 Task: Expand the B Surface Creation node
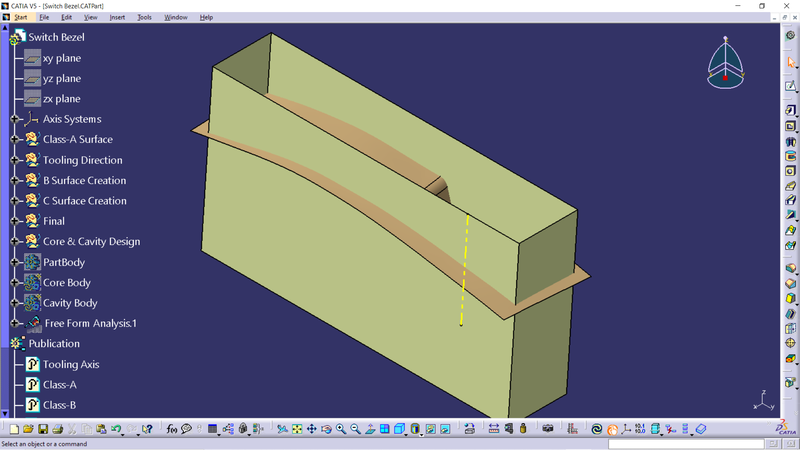pyautogui.click(x=15, y=180)
